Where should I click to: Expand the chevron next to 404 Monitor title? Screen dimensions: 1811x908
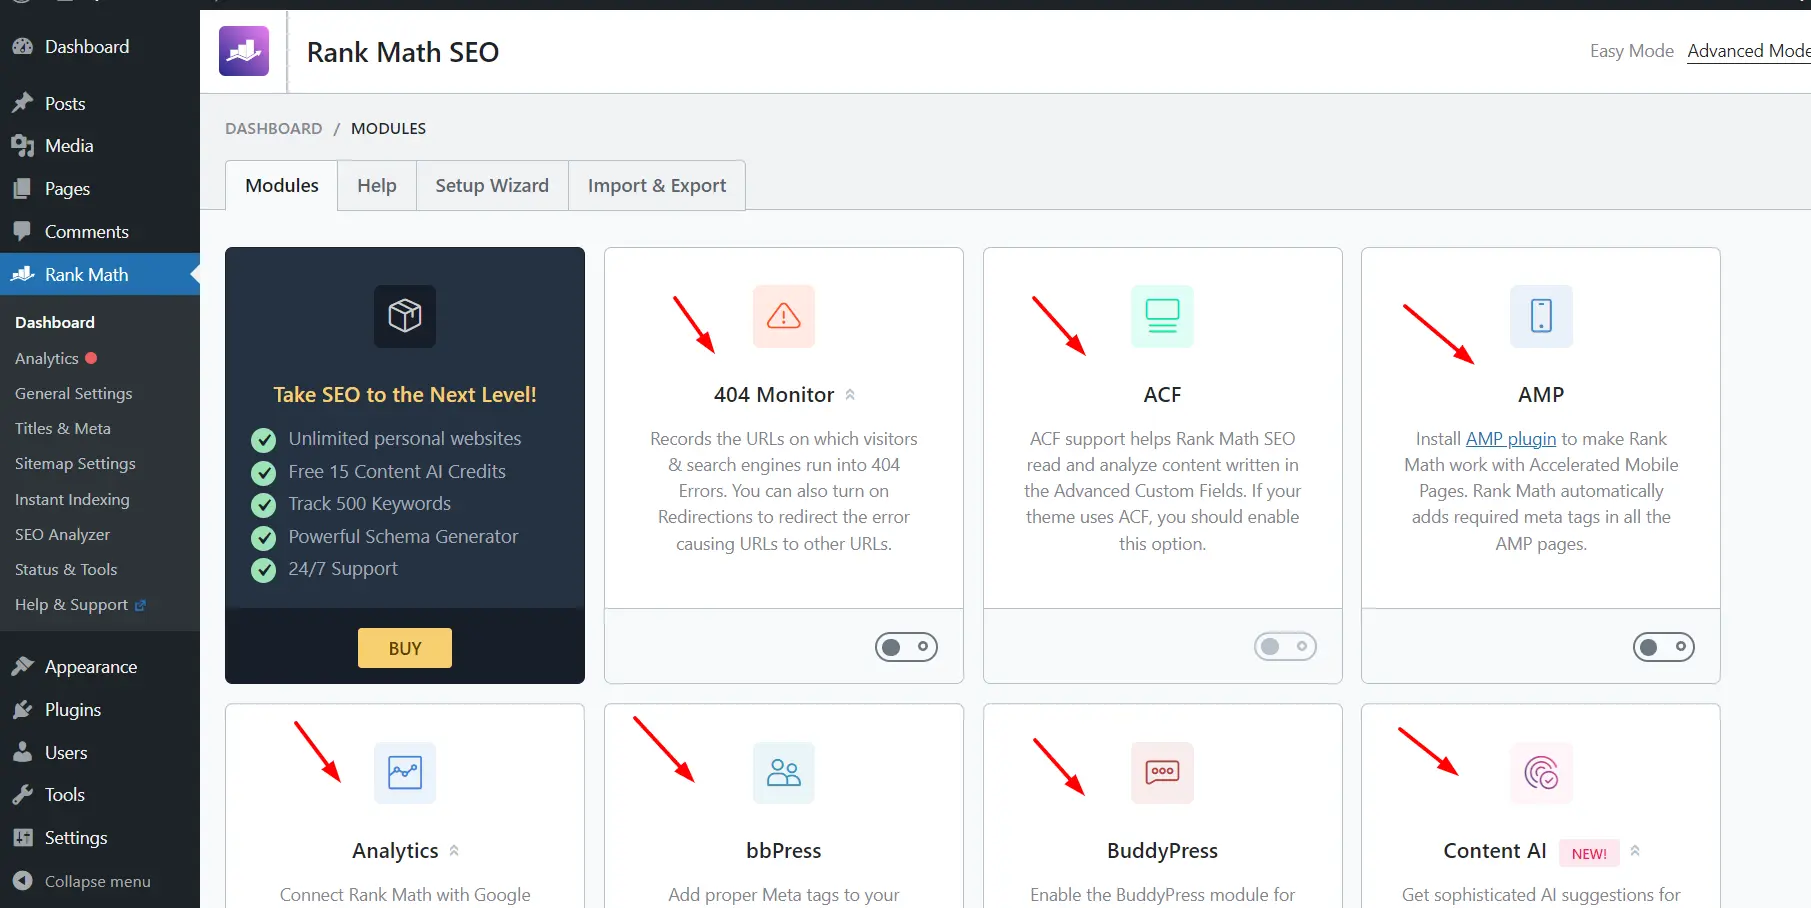pos(850,395)
